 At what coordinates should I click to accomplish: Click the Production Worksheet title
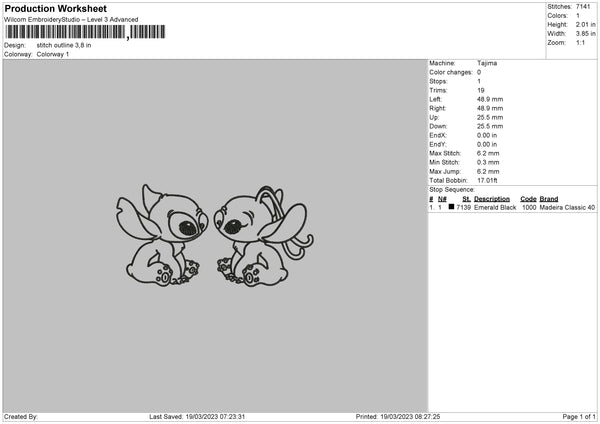click(55, 8)
